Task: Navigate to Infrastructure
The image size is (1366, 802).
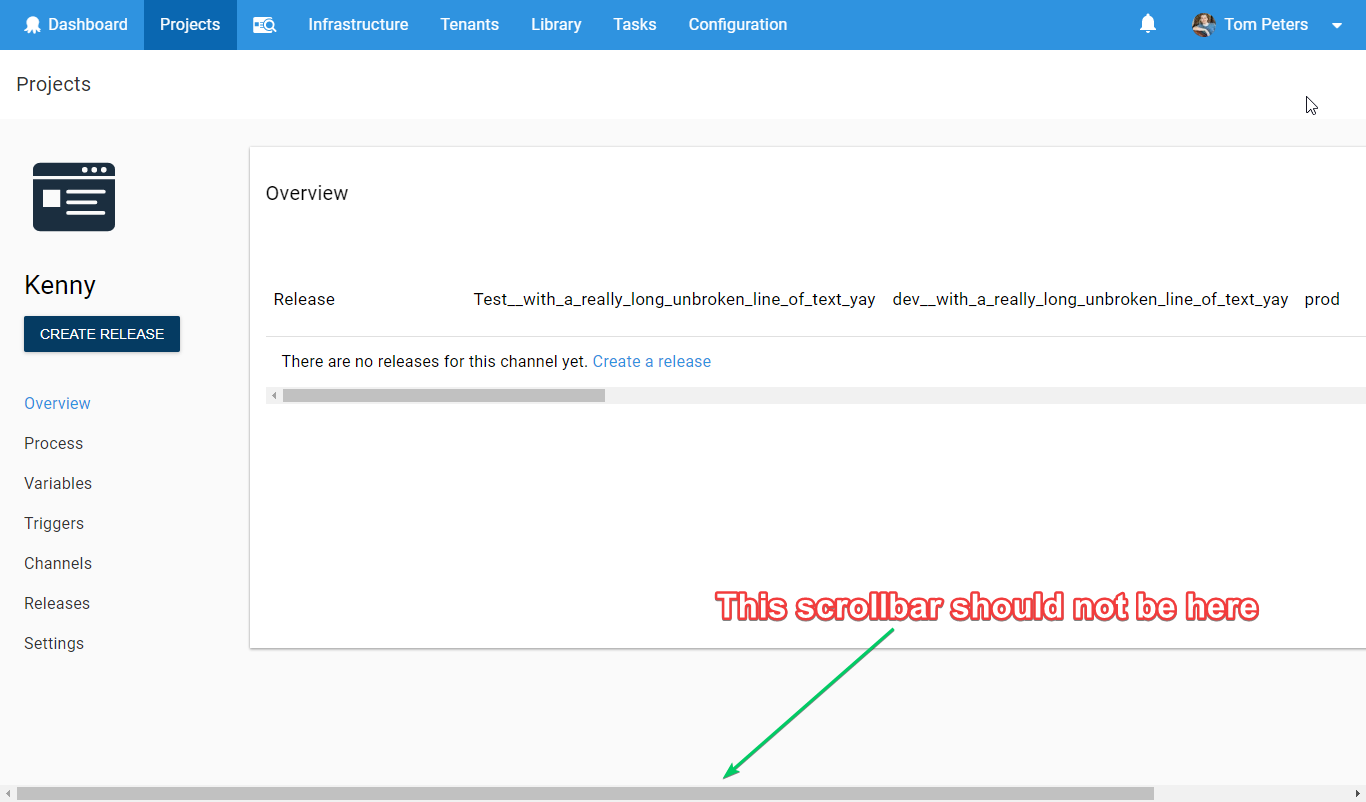Action: tap(358, 24)
